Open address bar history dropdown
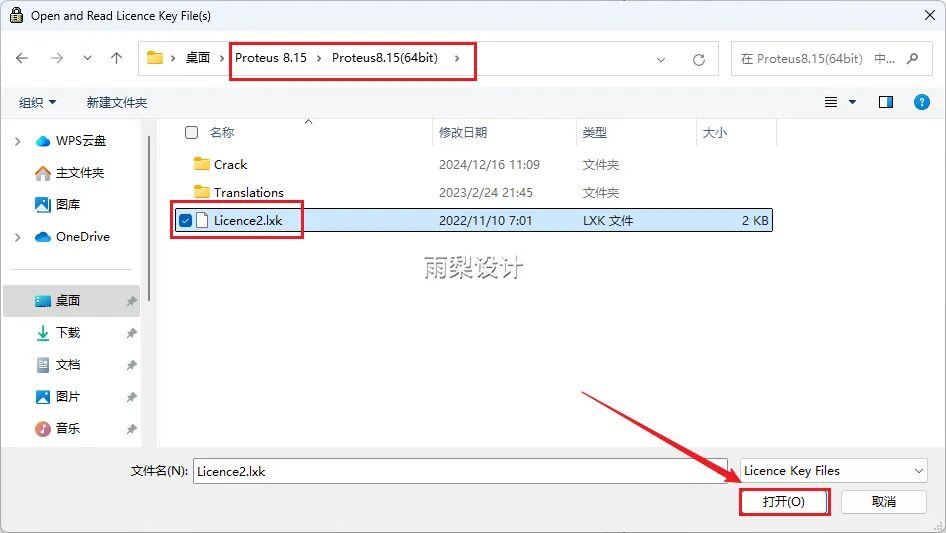This screenshot has height=533, width=946. coord(661,59)
